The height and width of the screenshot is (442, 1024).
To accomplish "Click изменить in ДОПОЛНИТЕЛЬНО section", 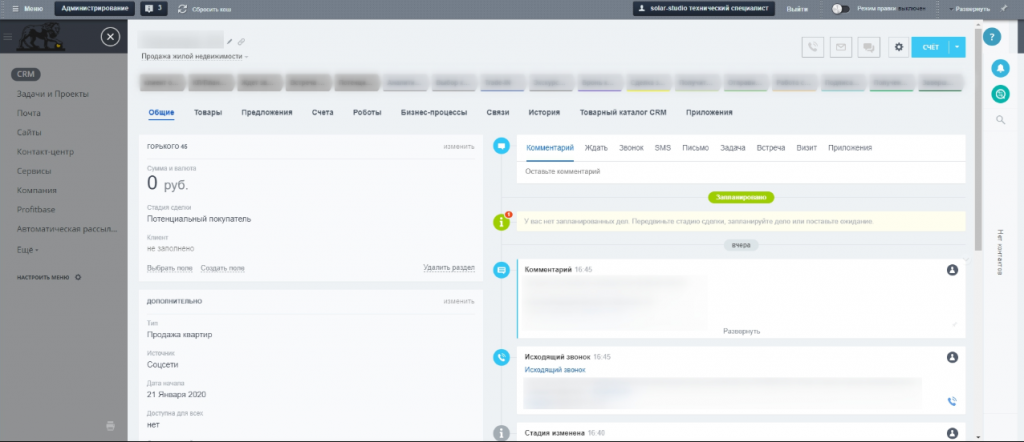I will 459,301.
